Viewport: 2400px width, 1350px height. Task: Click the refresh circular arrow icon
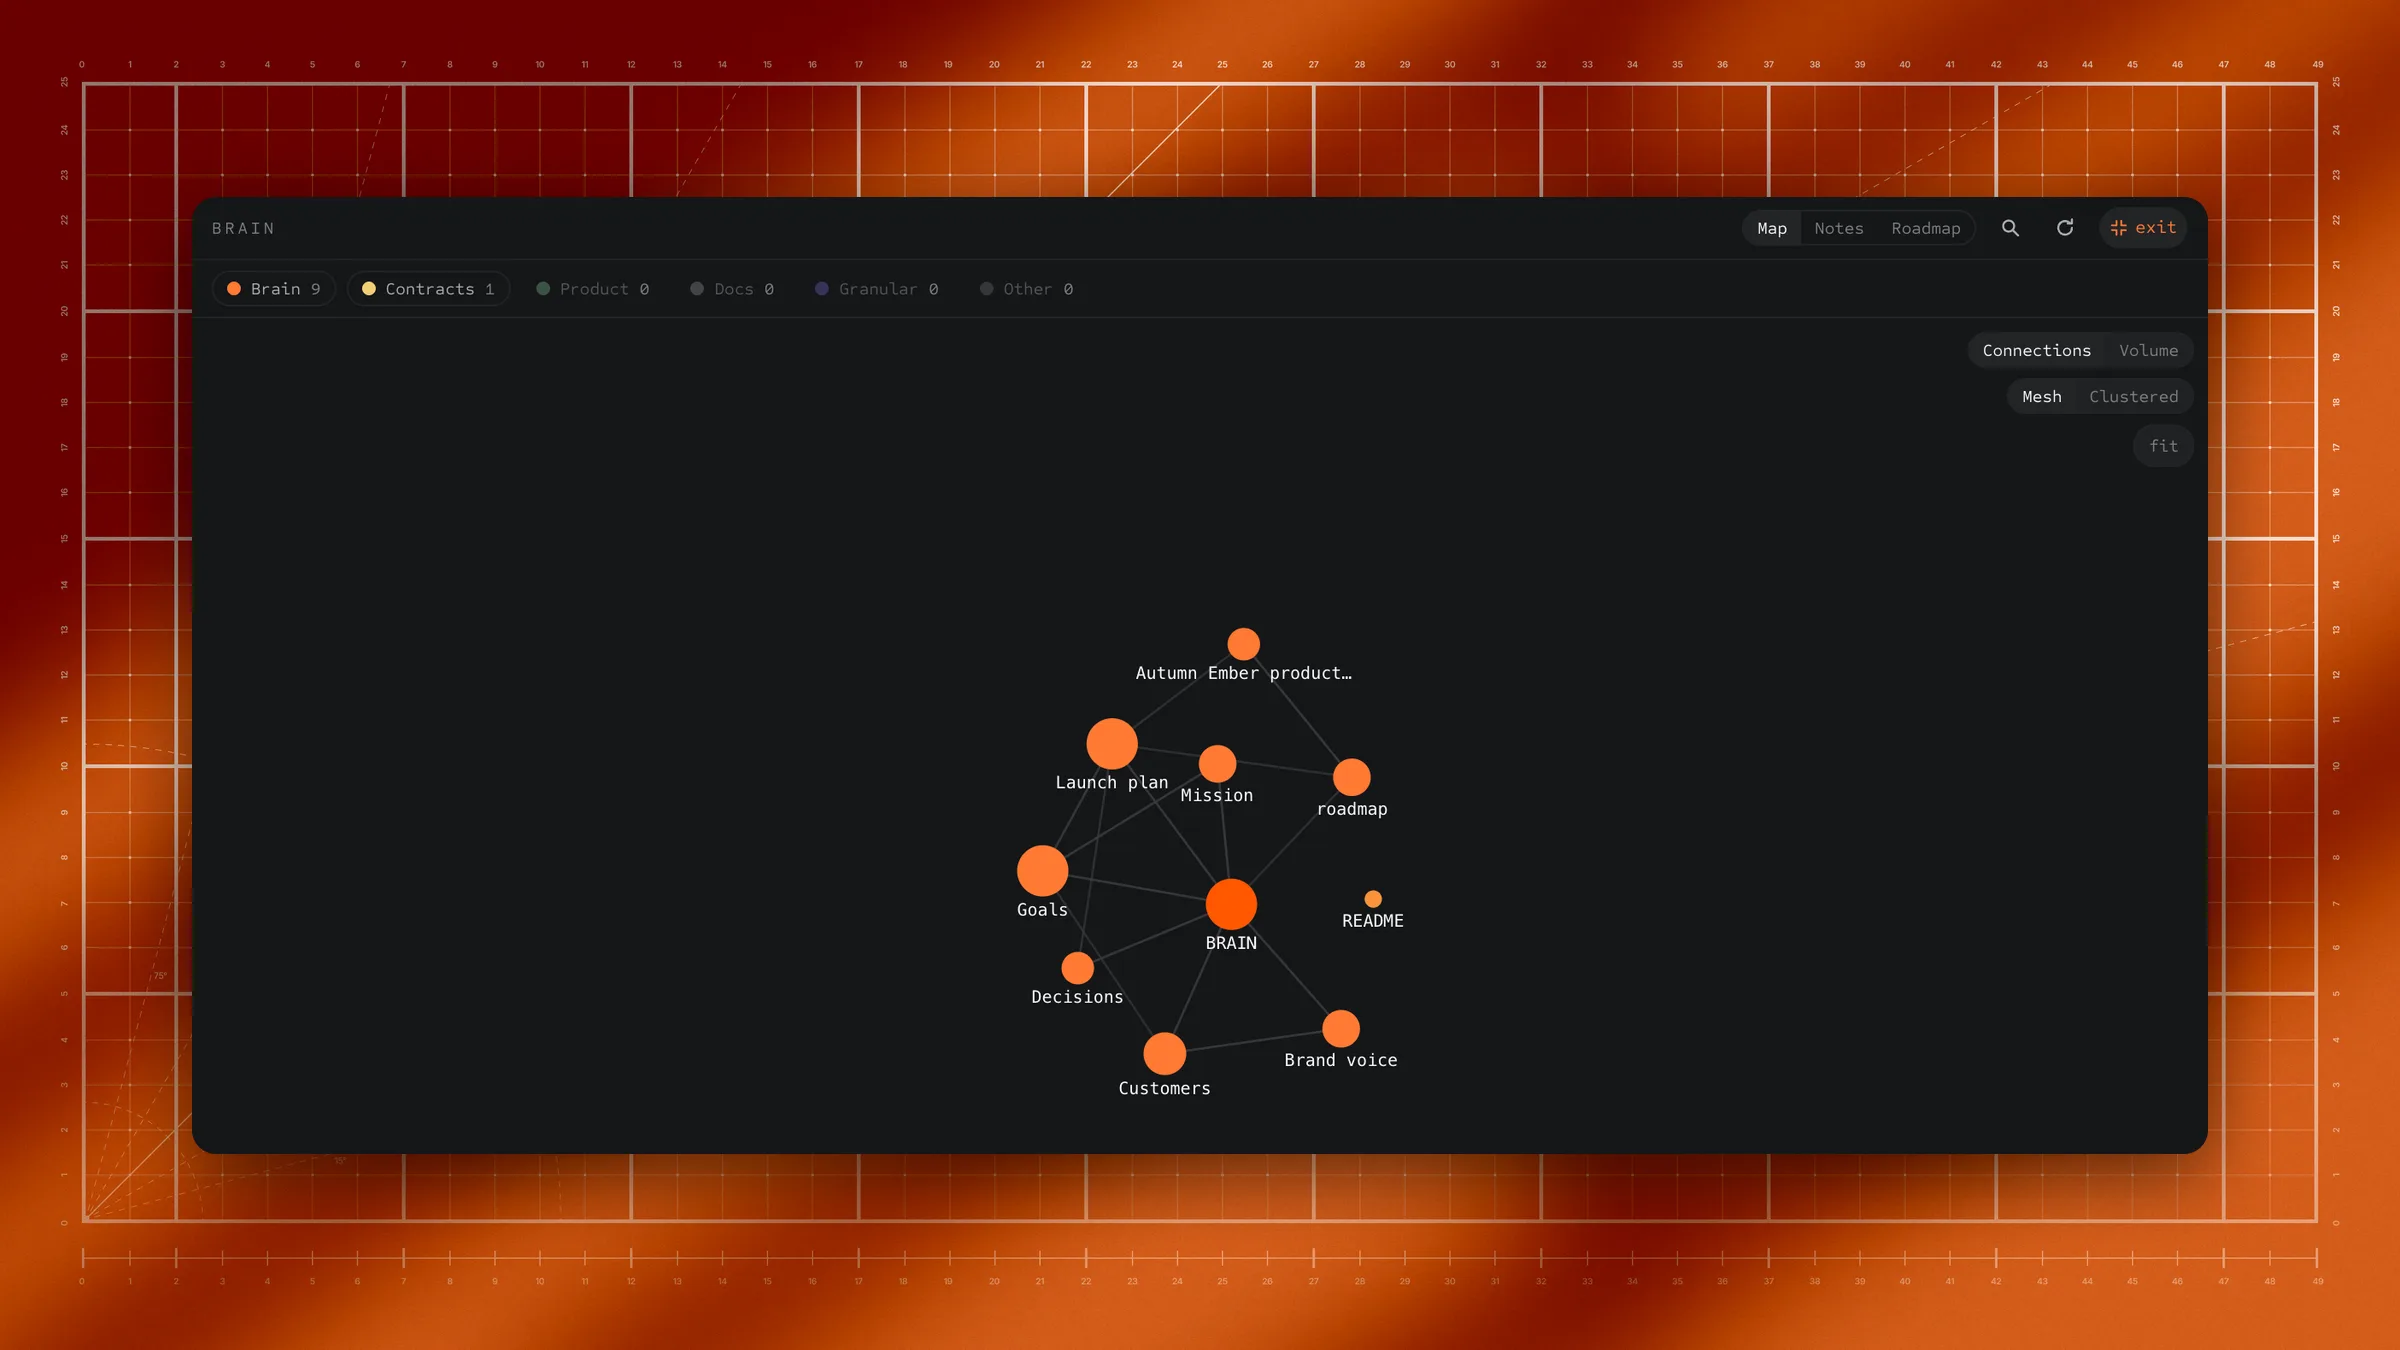2064,228
